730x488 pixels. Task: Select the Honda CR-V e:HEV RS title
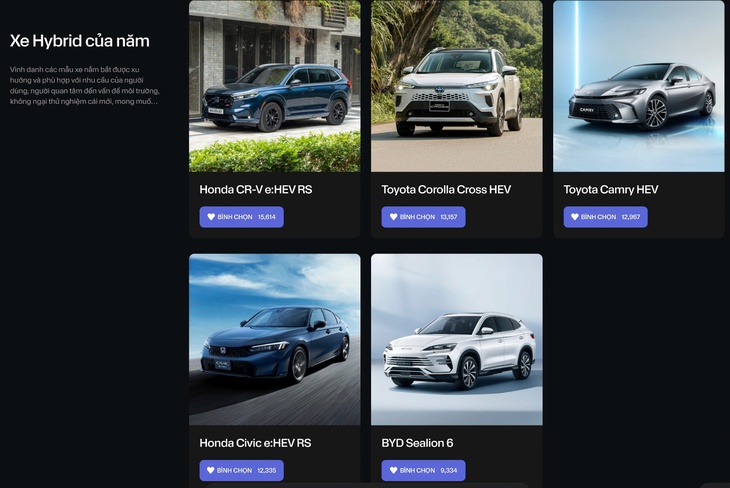(256, 190)
